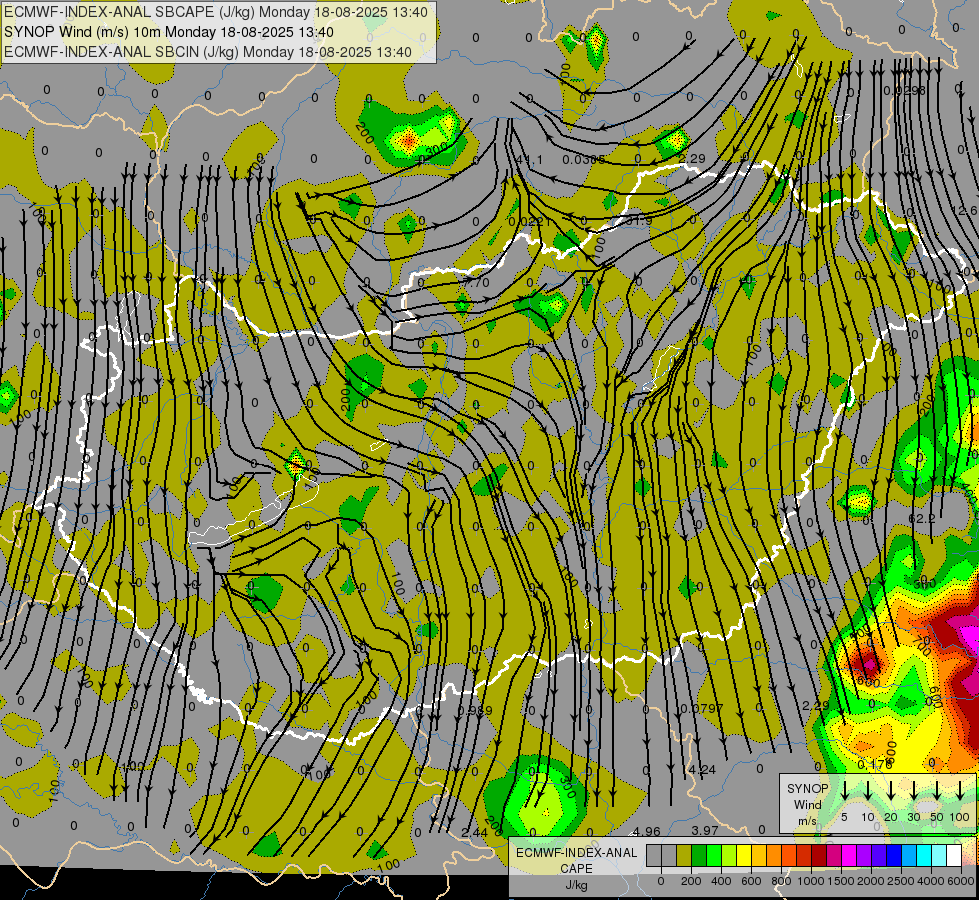Click the 3.97 value on the map

click(704, 830)
